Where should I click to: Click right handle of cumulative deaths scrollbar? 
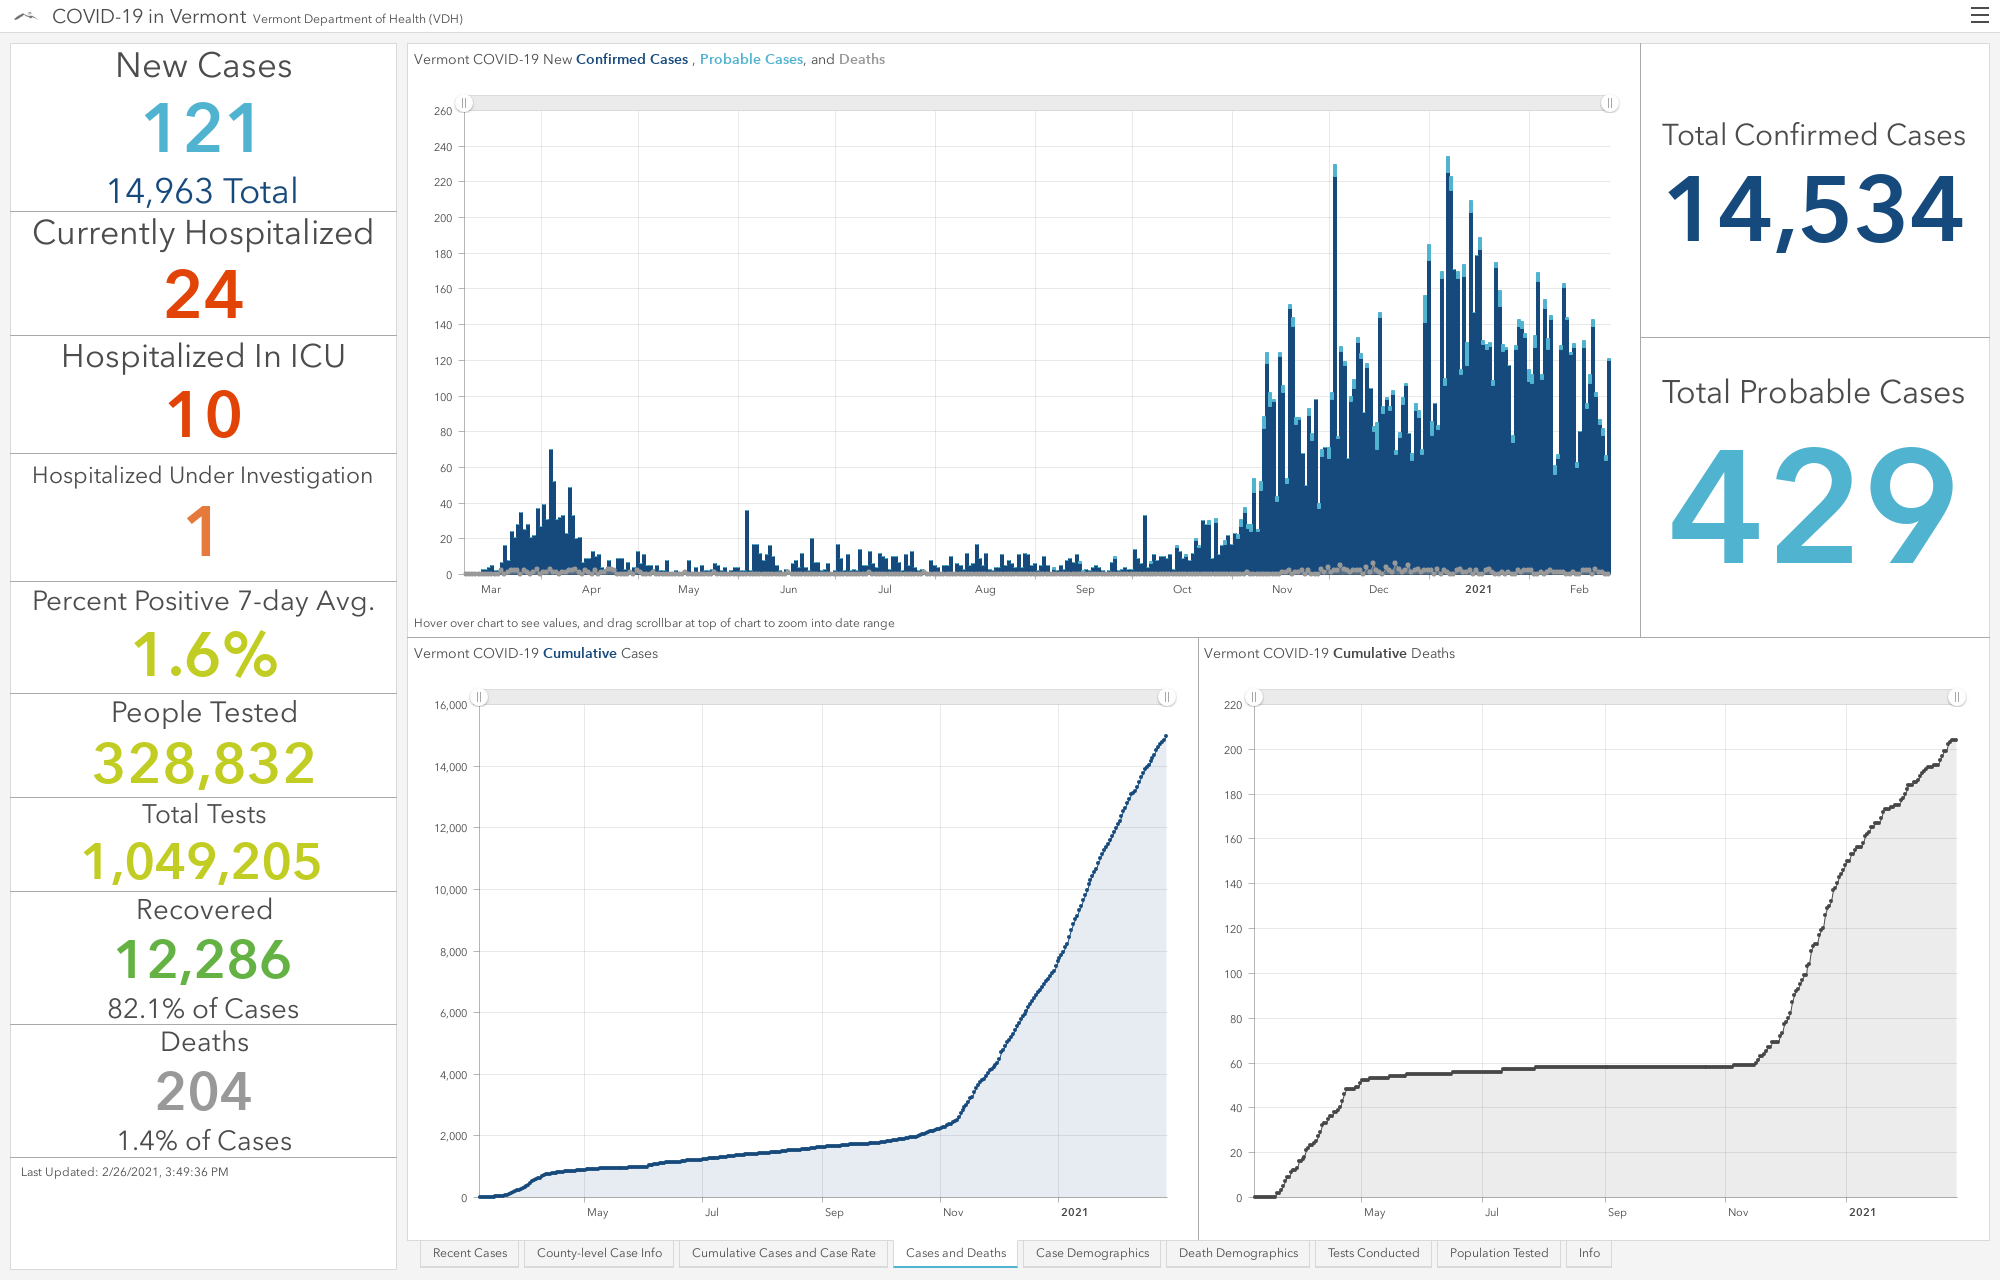[1956, 697]
